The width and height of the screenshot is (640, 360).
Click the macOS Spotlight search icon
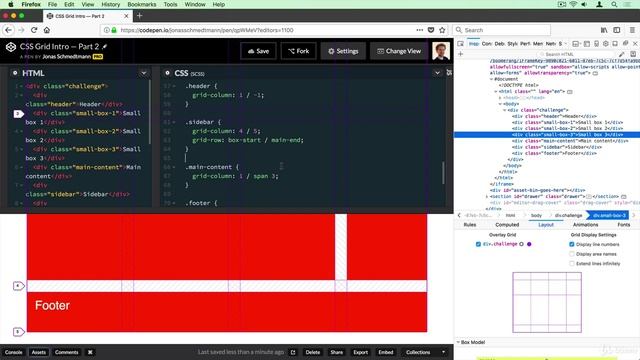coord(614,4)
